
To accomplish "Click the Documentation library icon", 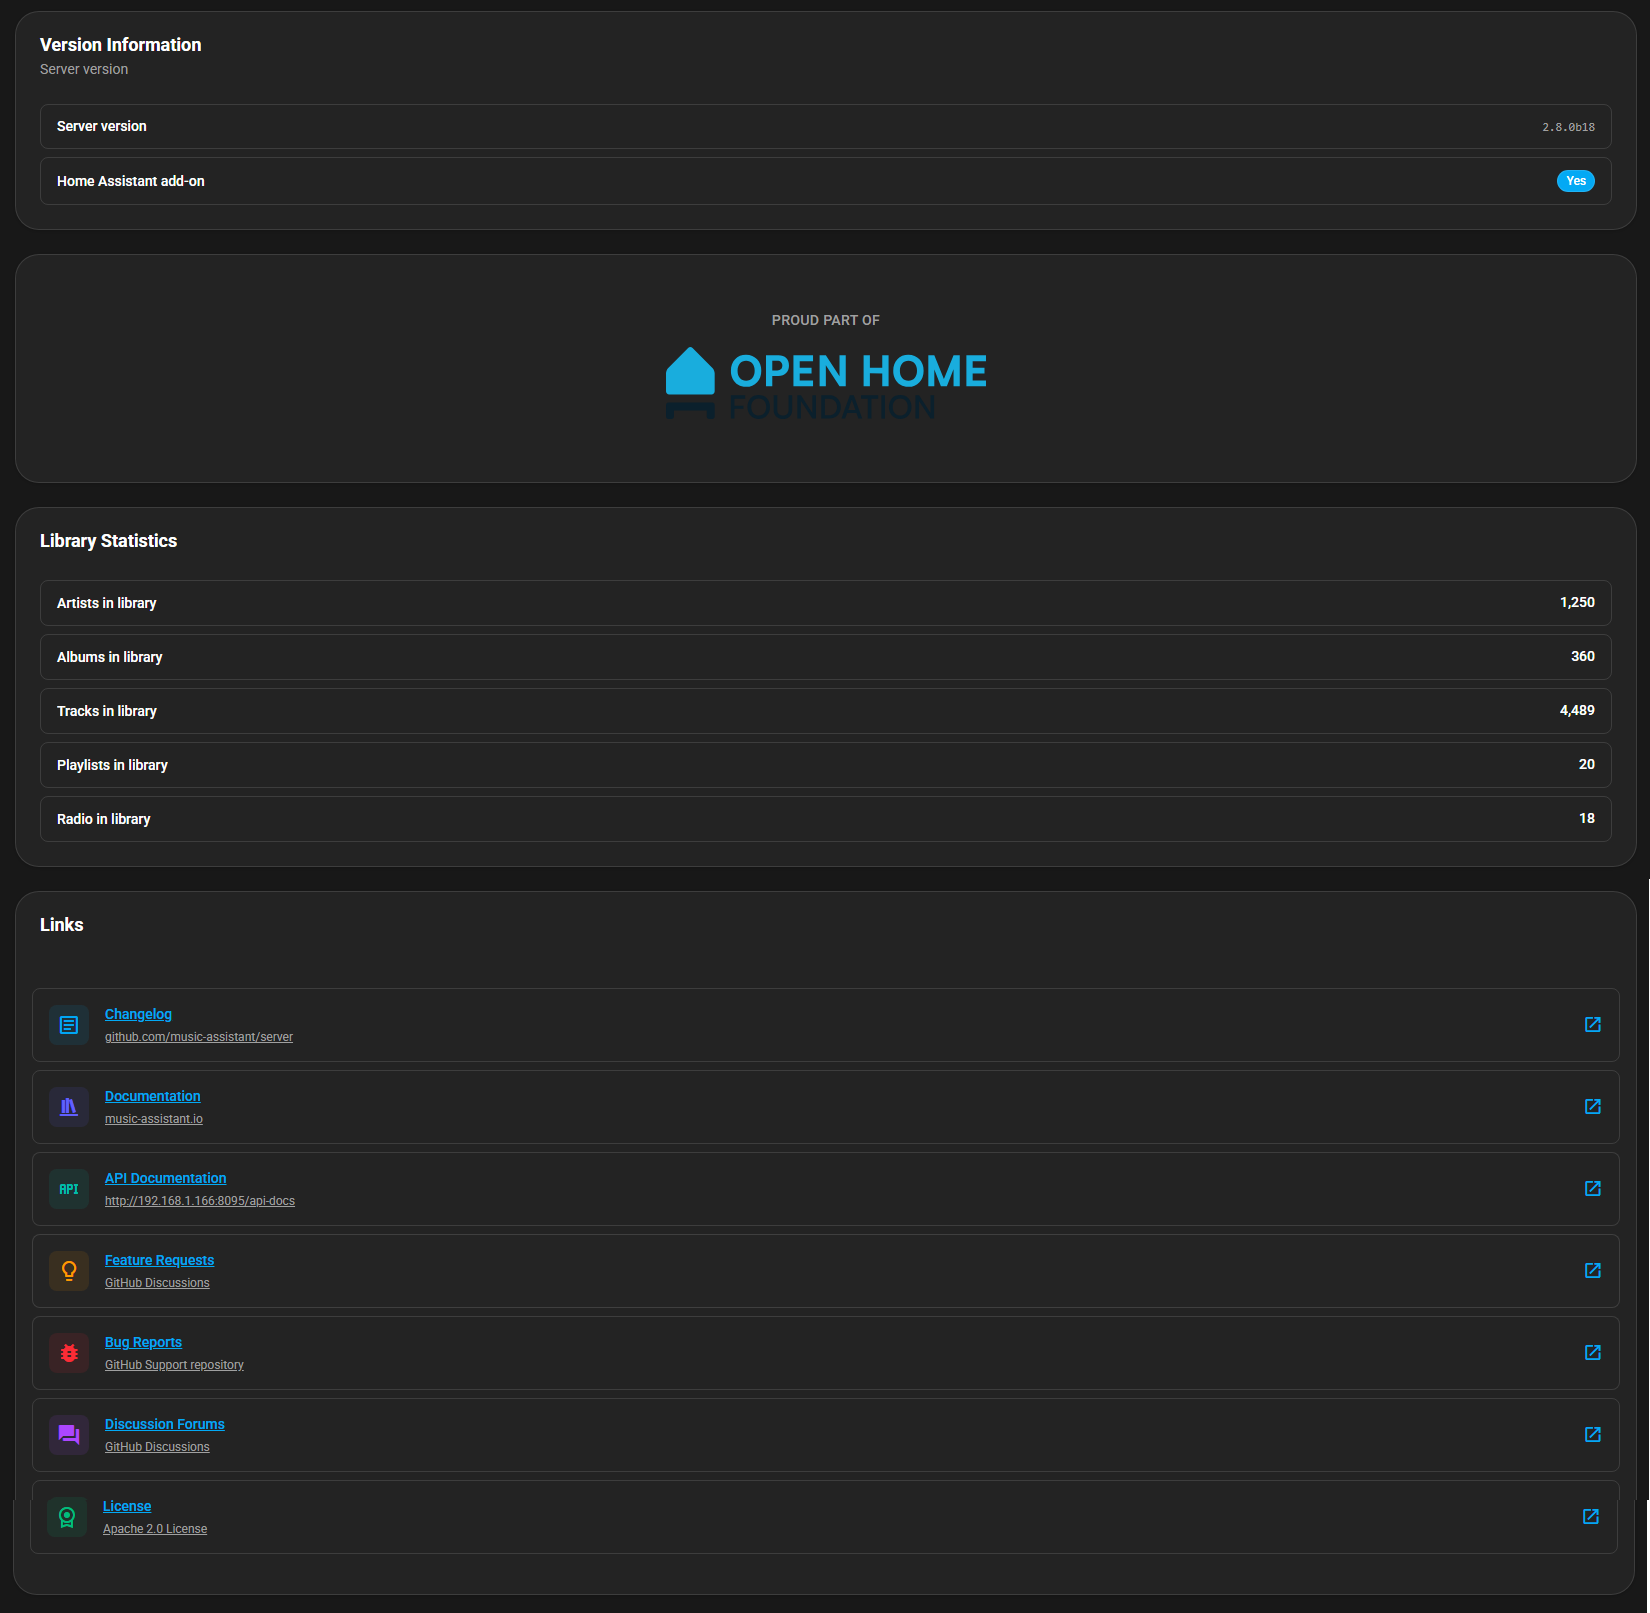I will pyautogui.click(x=68, y=1107).
